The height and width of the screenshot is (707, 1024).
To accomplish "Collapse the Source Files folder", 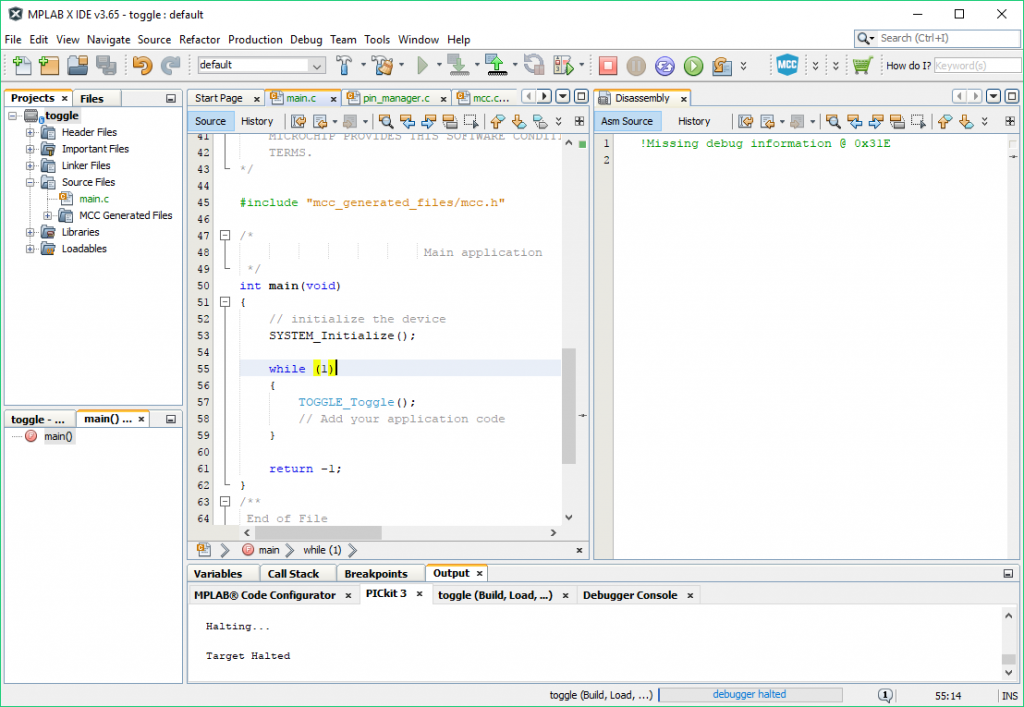I will (x=30, y=183).
